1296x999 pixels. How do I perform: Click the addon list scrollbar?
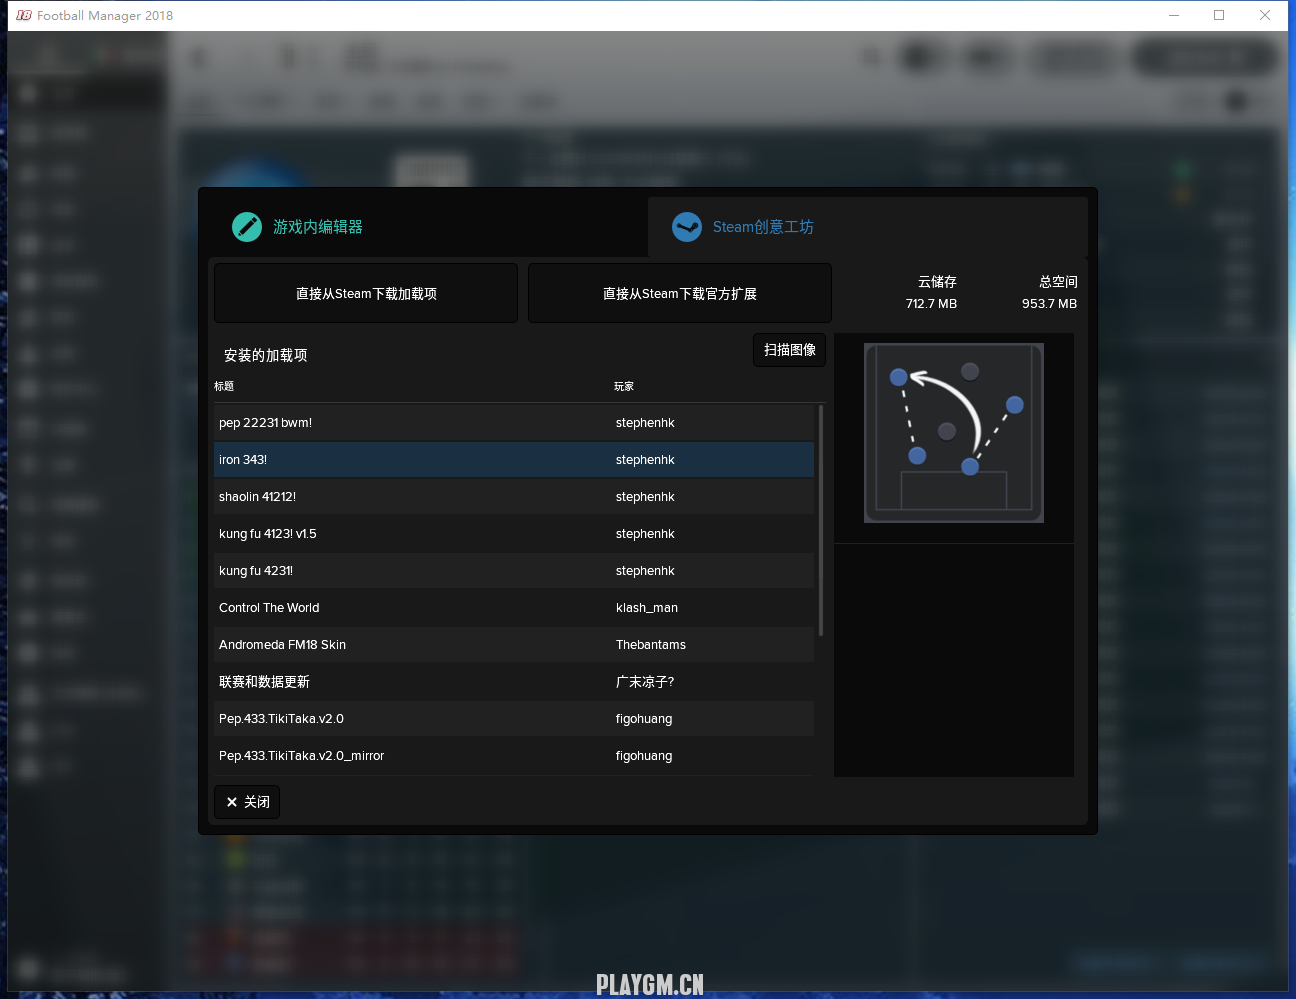click(x=821, y=520)
